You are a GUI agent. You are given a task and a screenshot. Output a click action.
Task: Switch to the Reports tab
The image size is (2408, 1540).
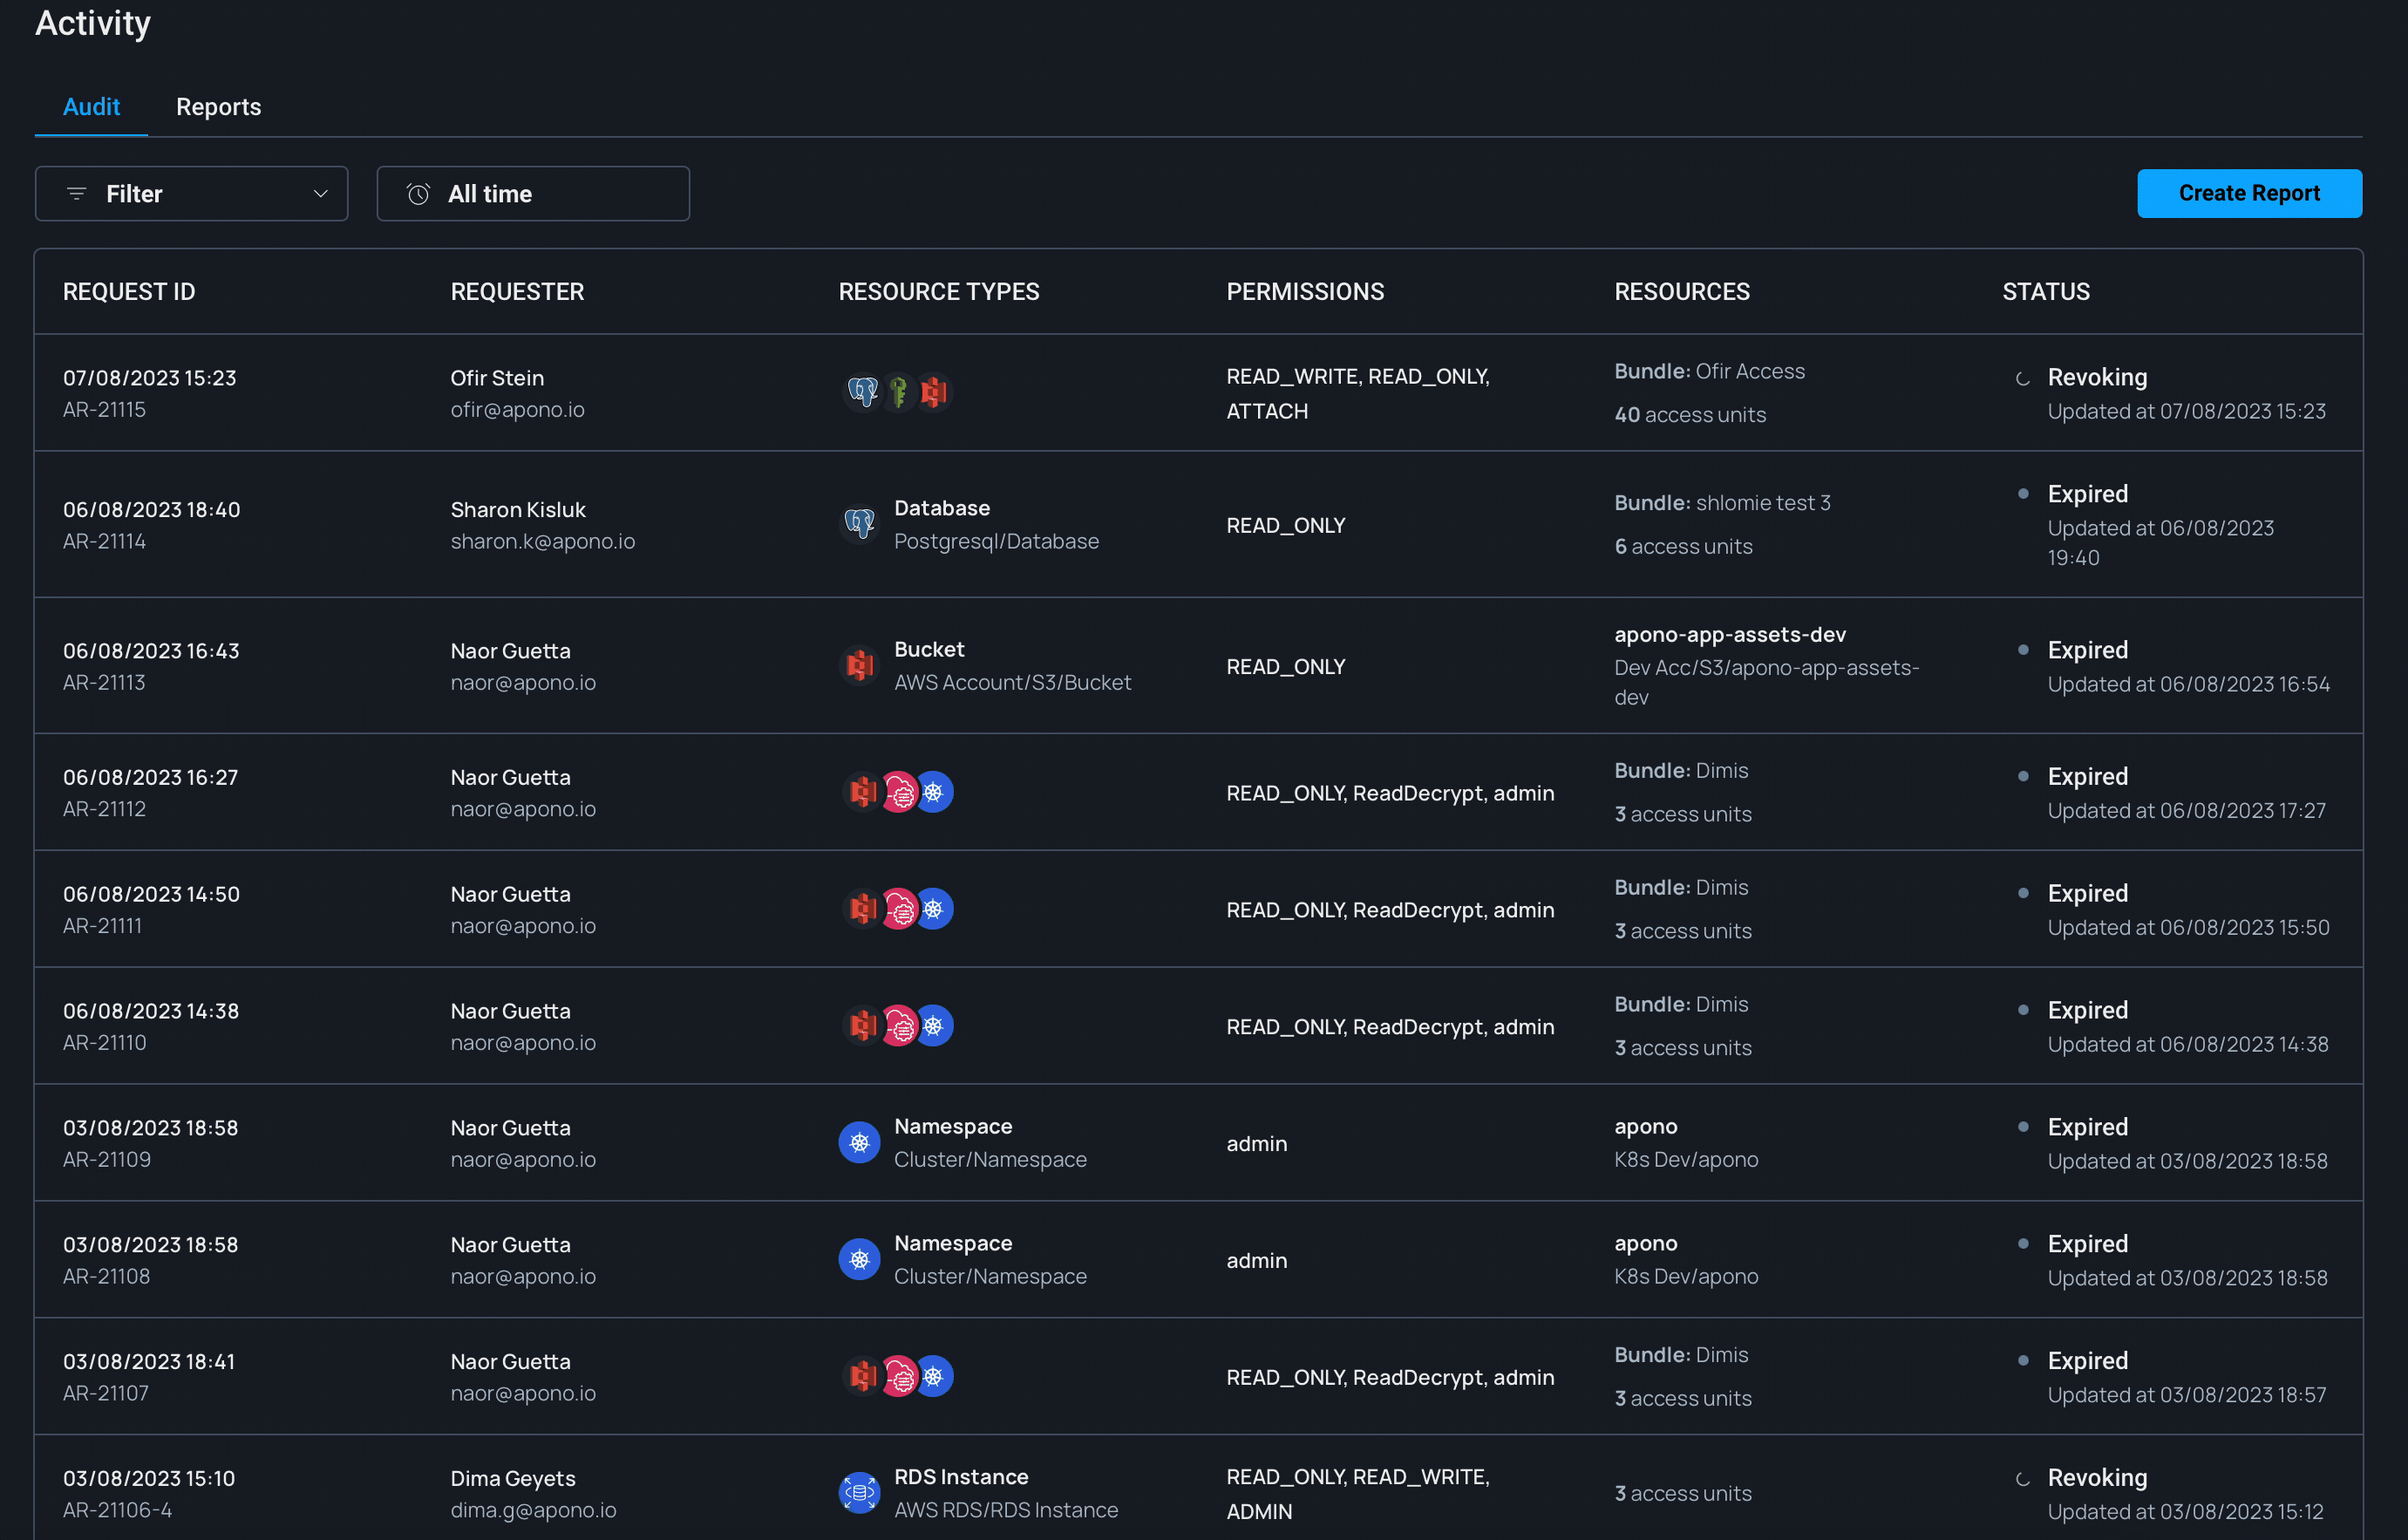click(x=218, y=107)
